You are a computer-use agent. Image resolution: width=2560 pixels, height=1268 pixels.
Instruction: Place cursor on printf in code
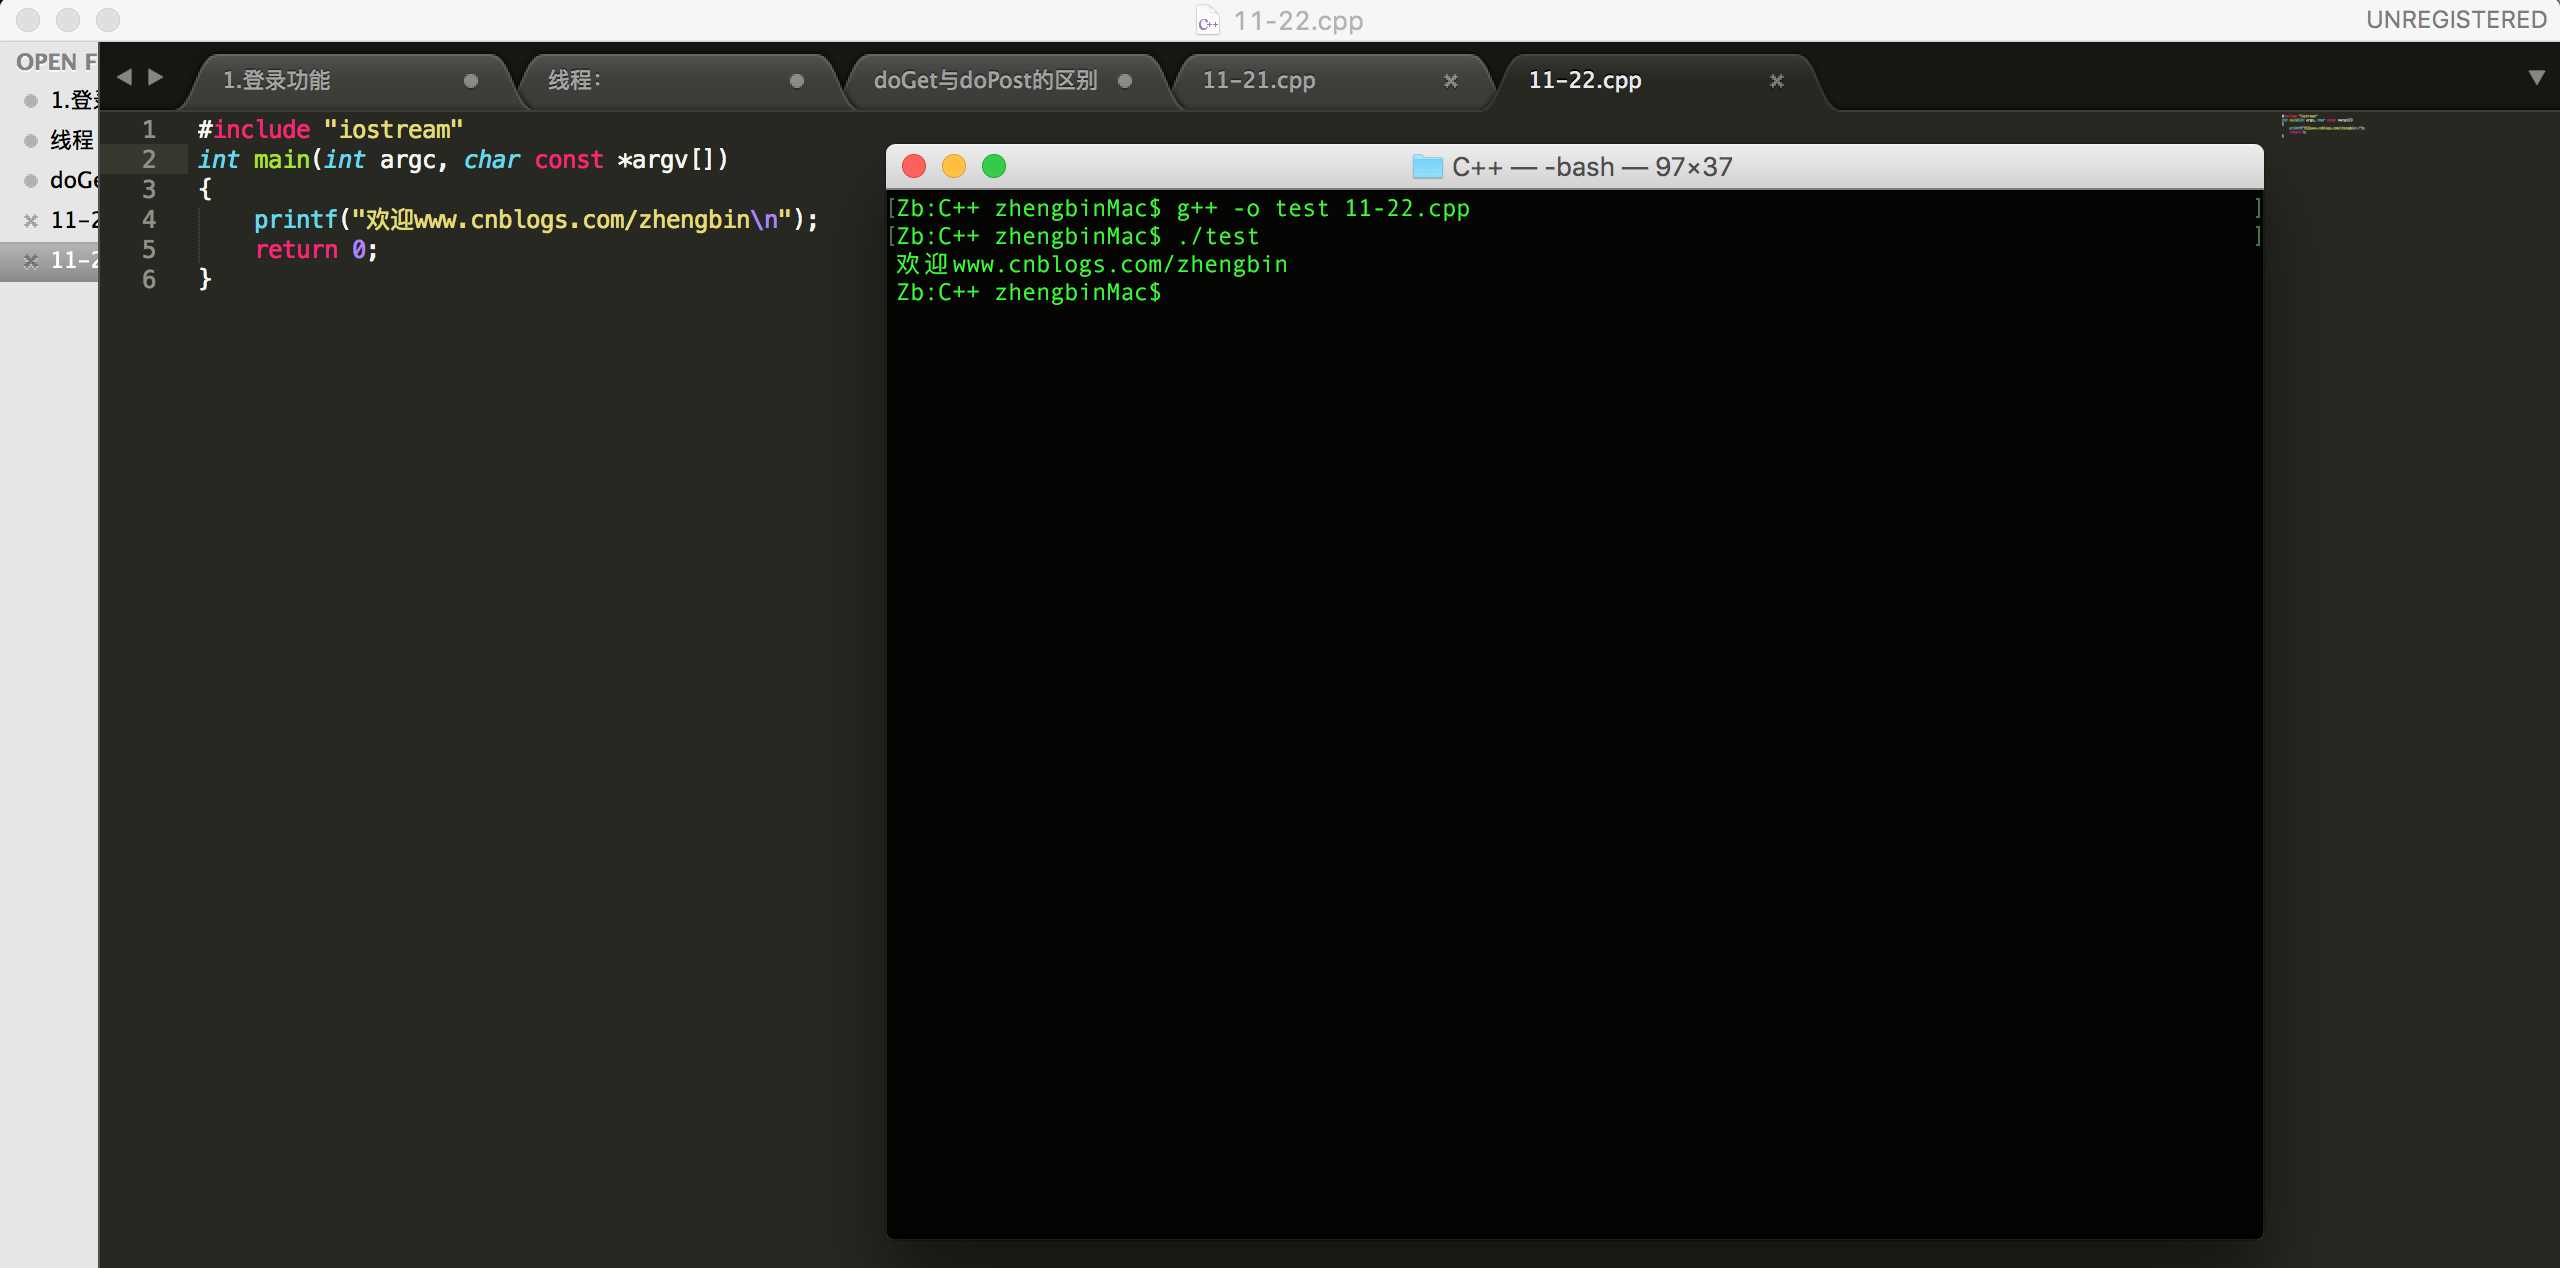(295, 220)
